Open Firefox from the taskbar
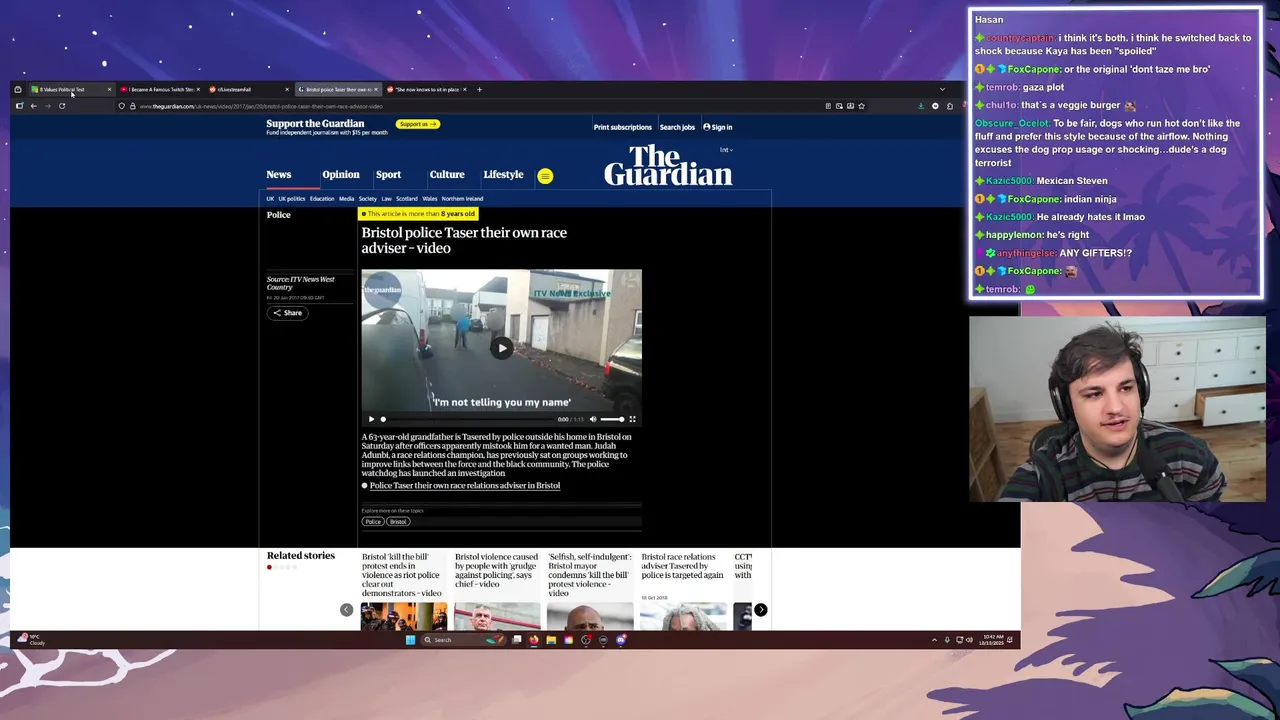Image resolution: width=1280 pixels, height=720 pixels. [x=533, y=640]
